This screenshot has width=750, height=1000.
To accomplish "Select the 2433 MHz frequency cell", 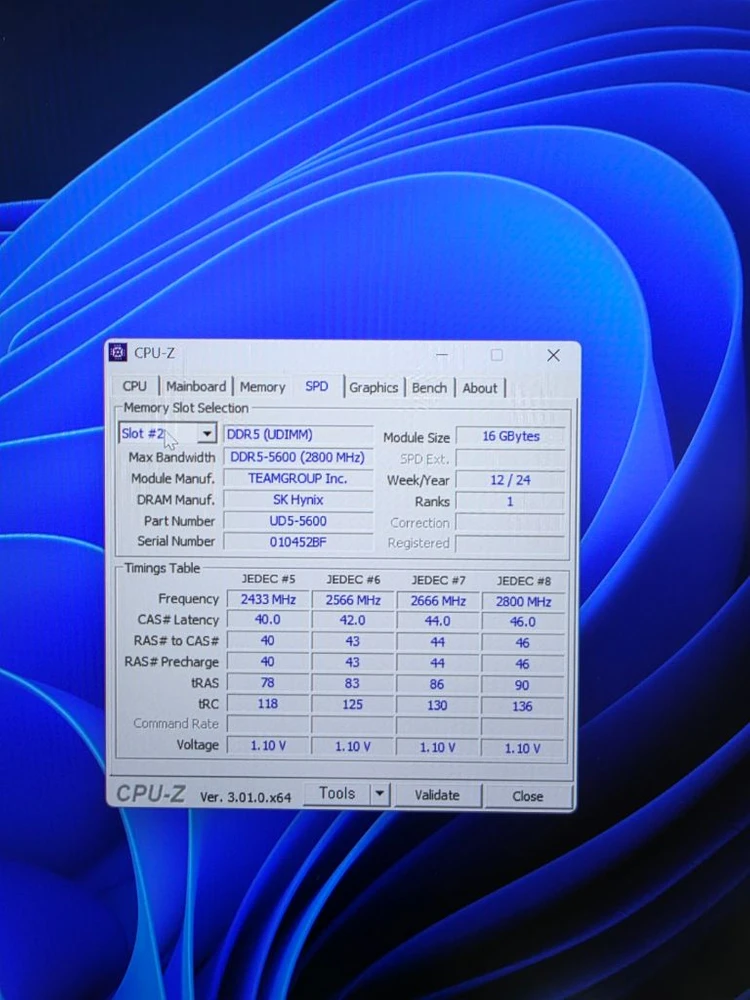I will click(x=268, y=599).
